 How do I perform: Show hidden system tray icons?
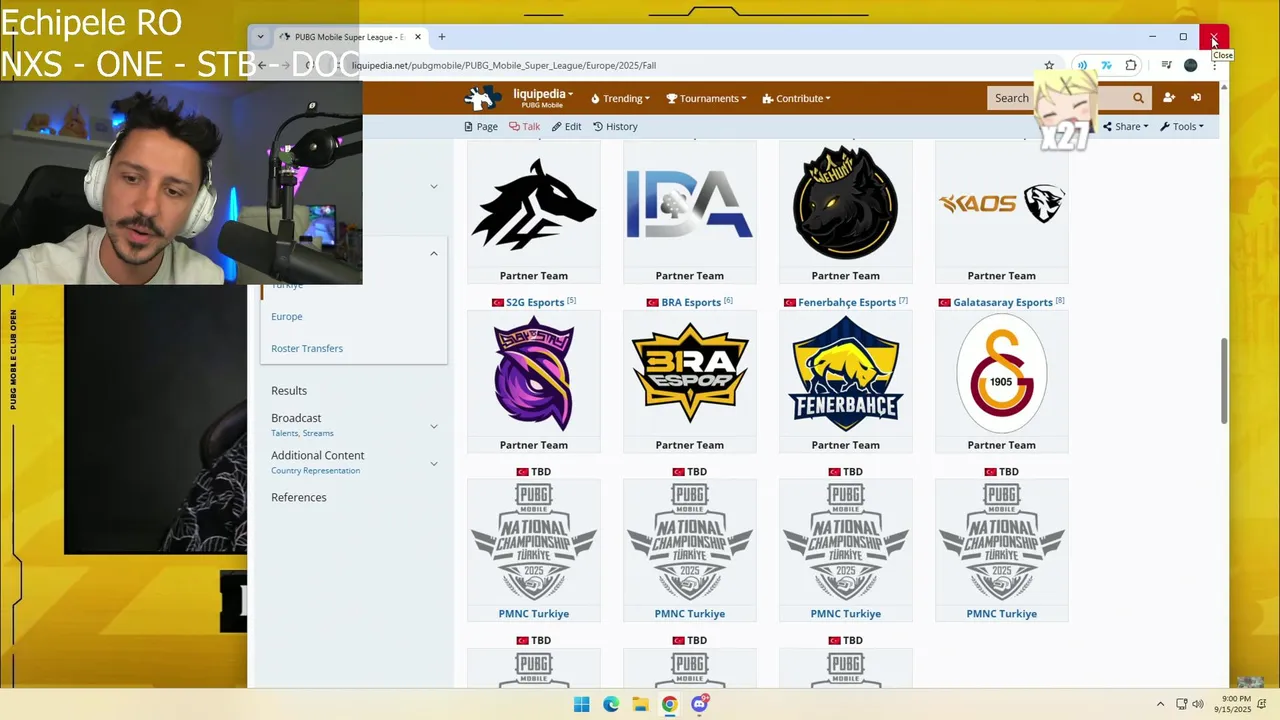(1160, 704)
